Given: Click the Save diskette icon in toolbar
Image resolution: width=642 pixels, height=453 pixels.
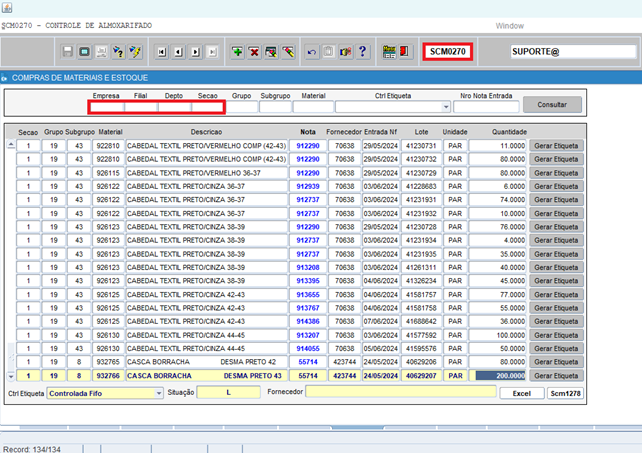Looking at the screenshot, I should tap(68, 52).
